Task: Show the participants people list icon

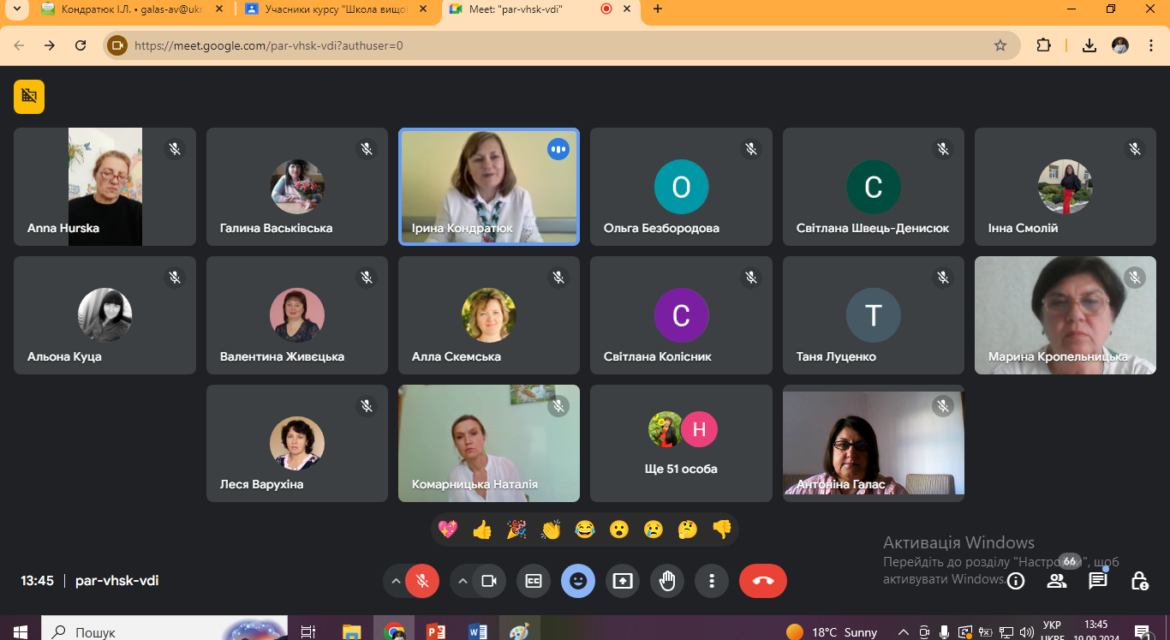Action: 1057,581
